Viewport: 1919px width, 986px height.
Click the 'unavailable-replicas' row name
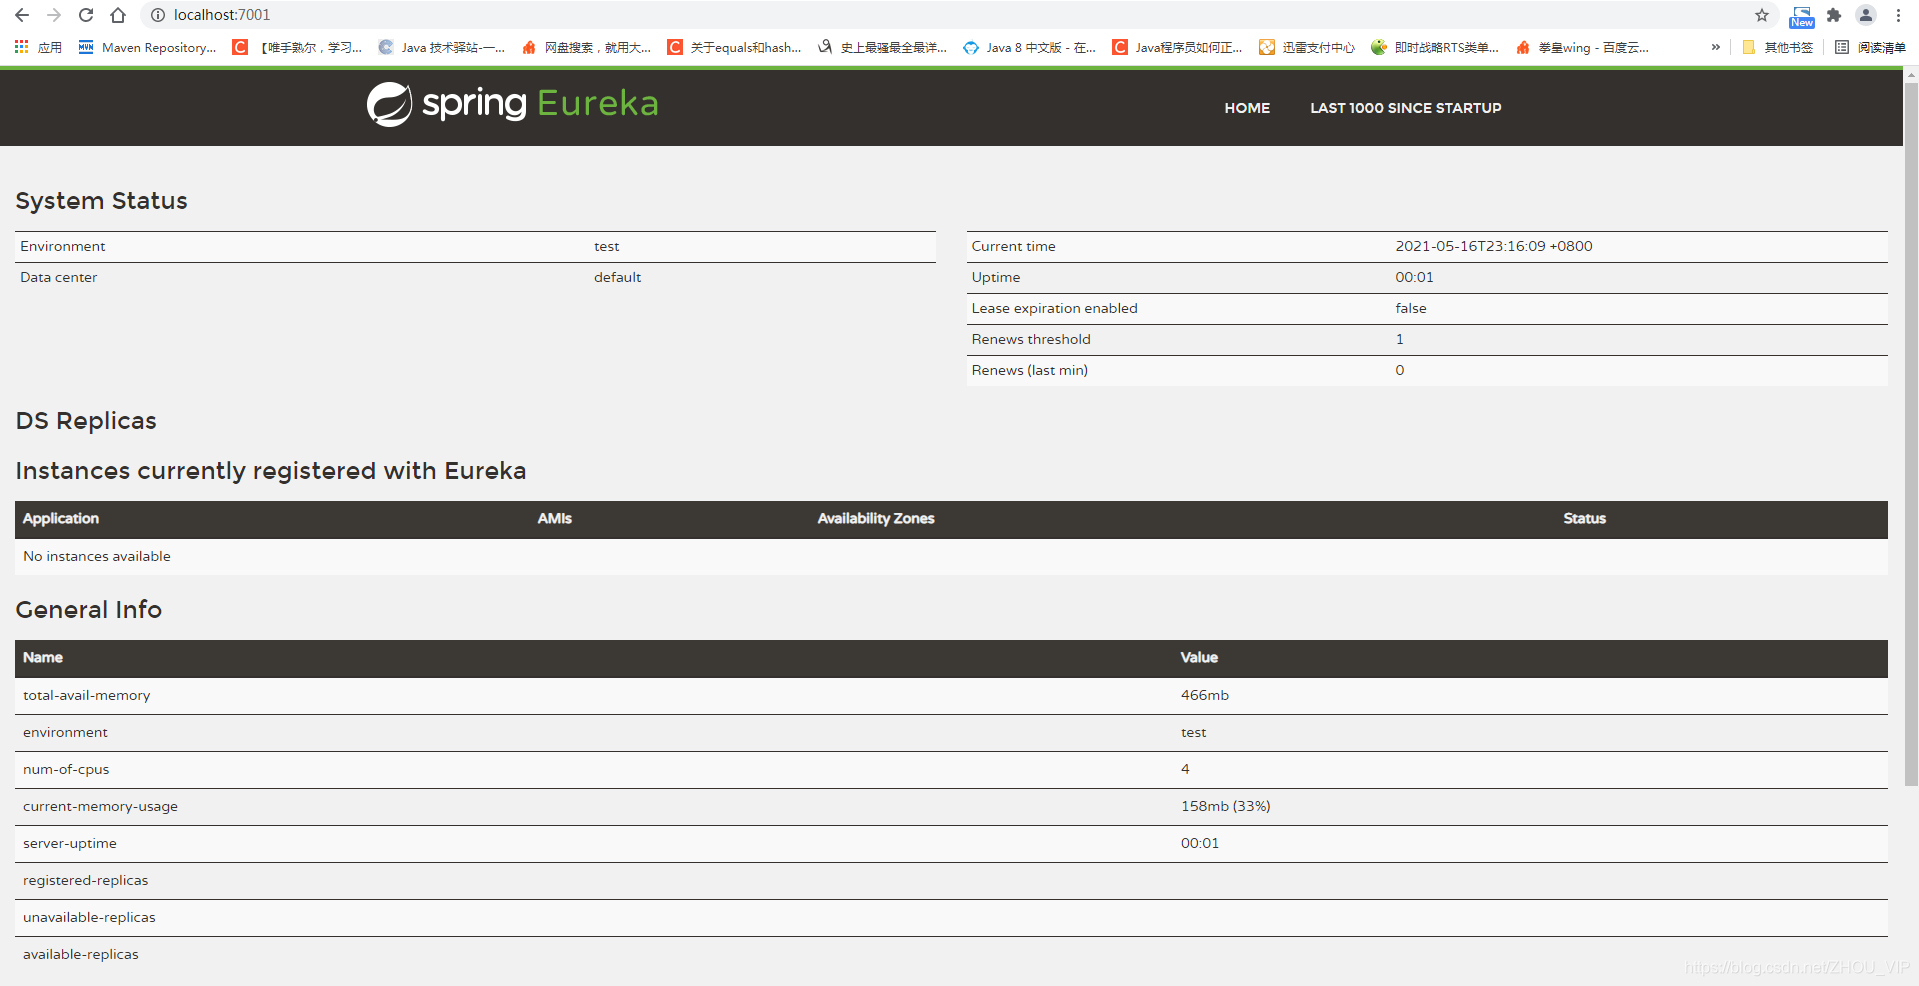89,917
